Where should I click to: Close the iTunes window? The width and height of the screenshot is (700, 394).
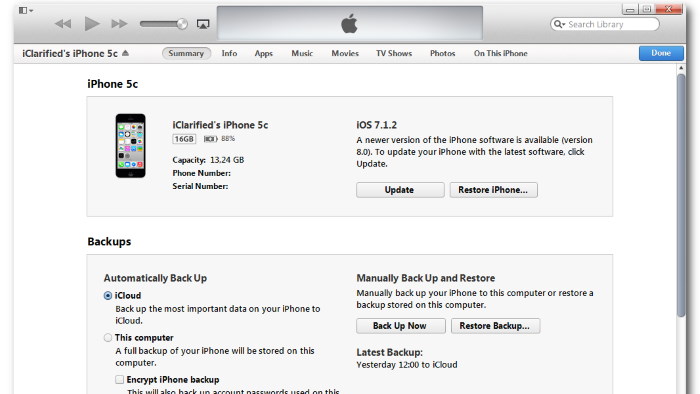[668, 9]
